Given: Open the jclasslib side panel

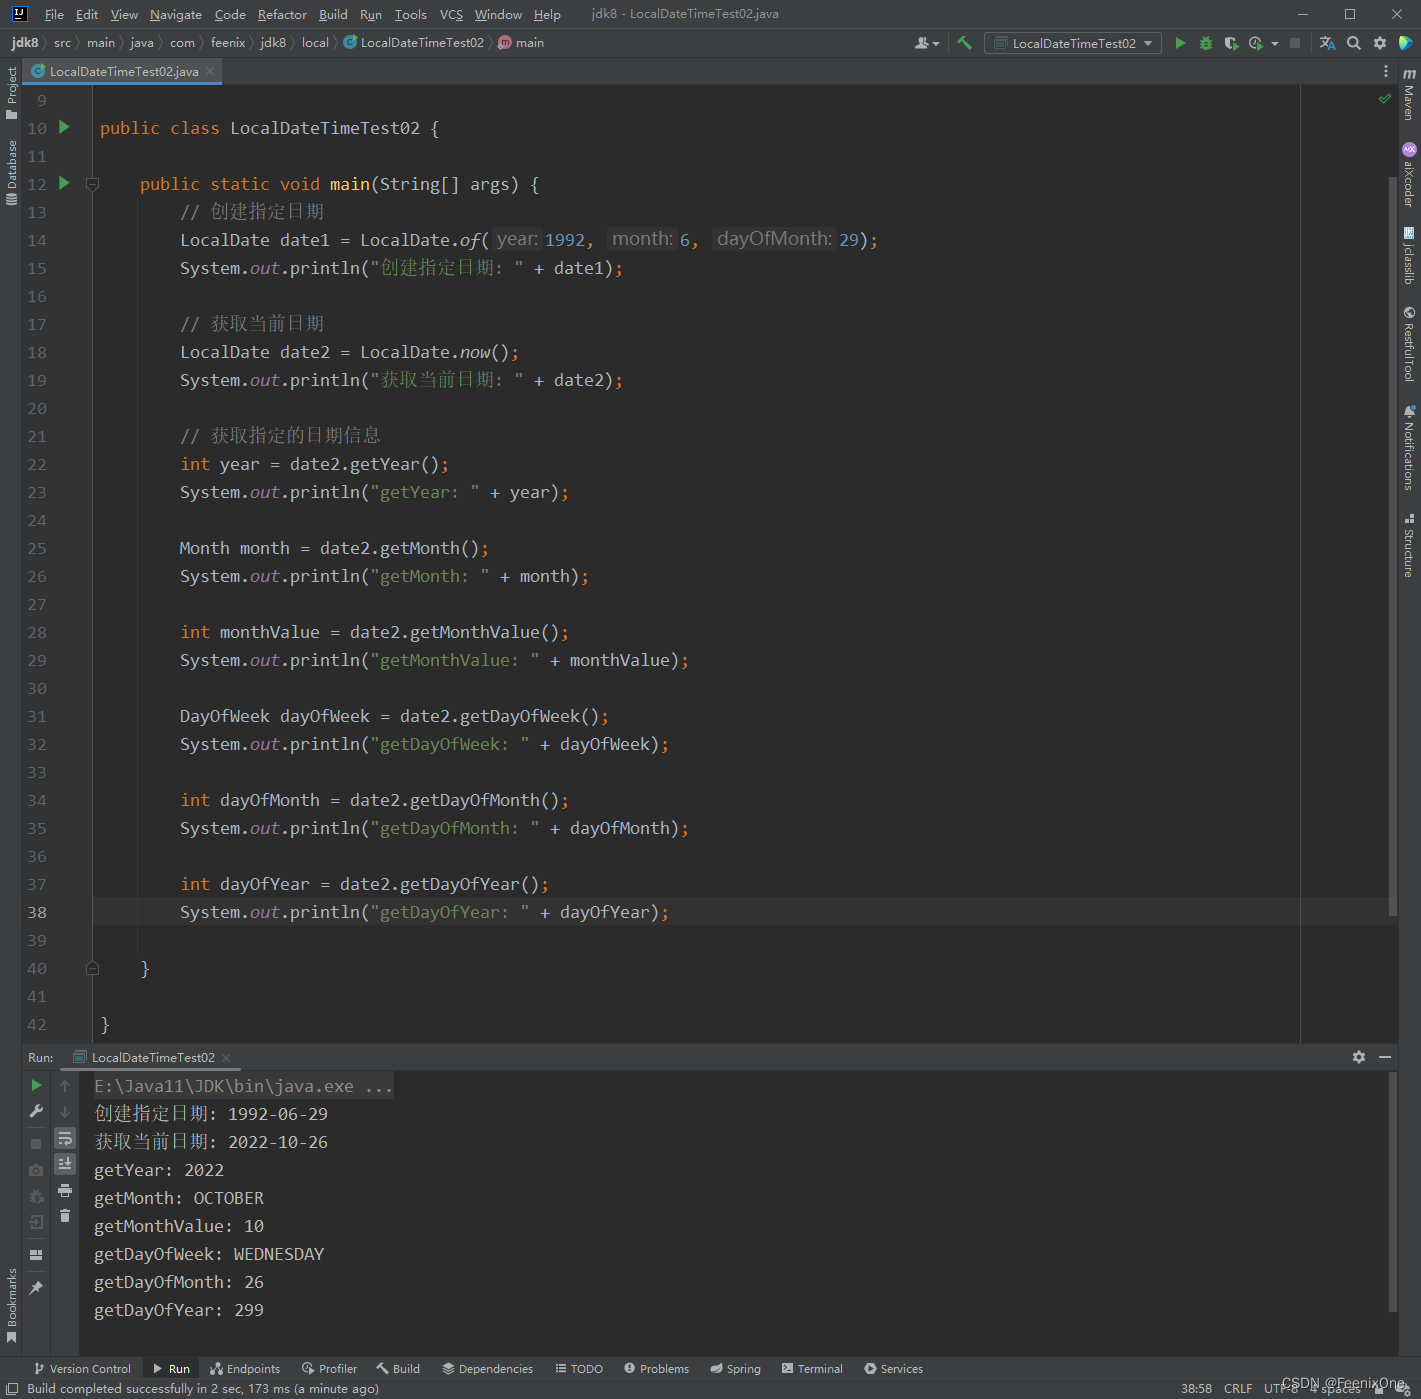Looking at the screenshot, I should (1409, 256).
